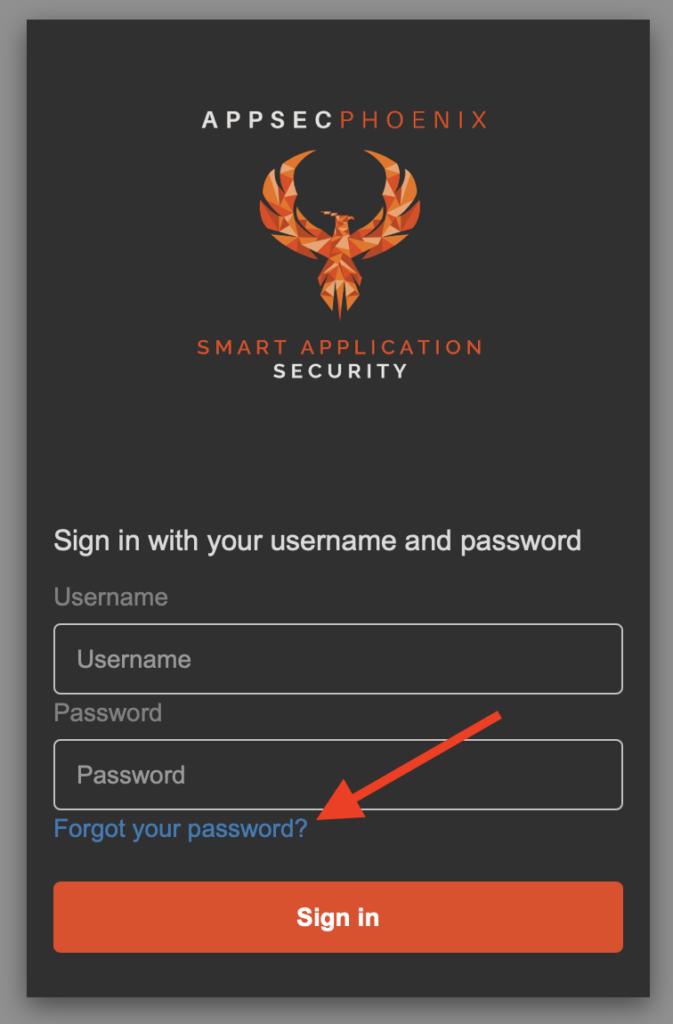Open the Forgot your password link

point(180,829)
